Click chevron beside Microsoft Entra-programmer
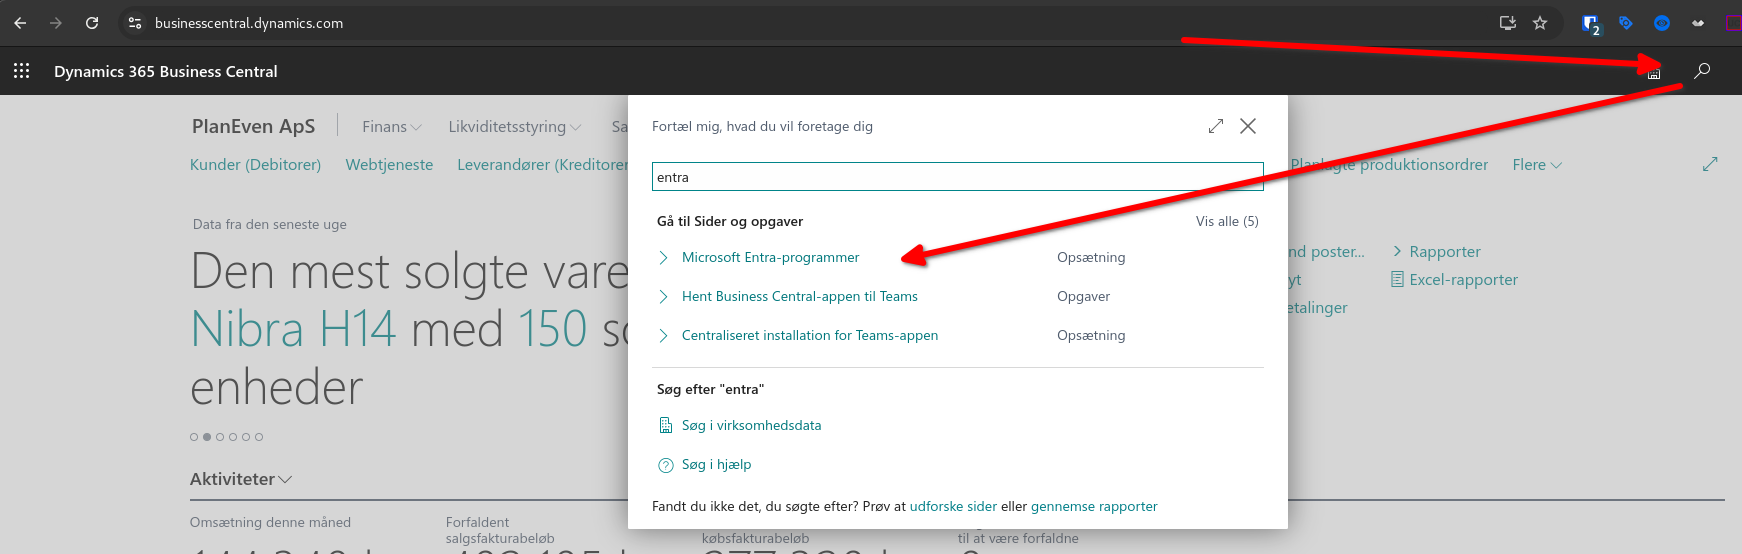Screen dimensions: 1742x554 [663, 258]
